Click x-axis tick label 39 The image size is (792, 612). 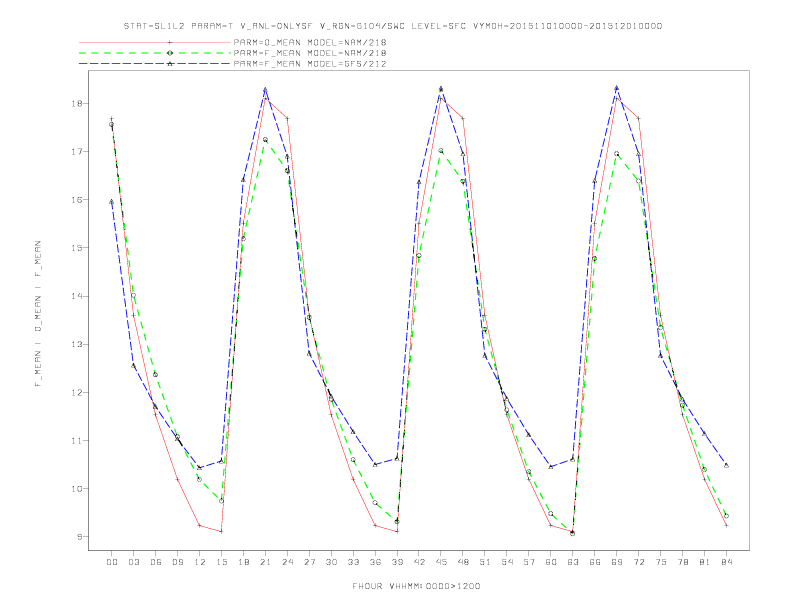(397, 562)
